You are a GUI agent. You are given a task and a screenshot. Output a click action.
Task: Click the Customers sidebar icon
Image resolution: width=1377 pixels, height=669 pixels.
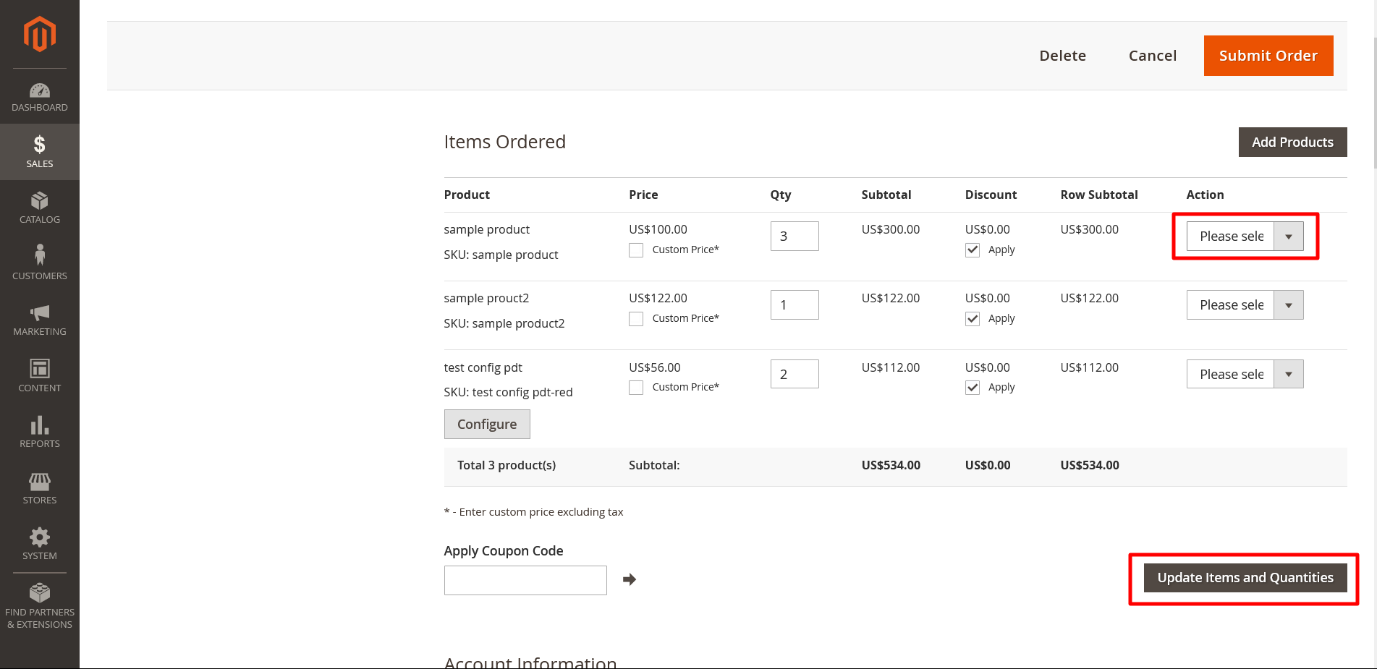39,261
